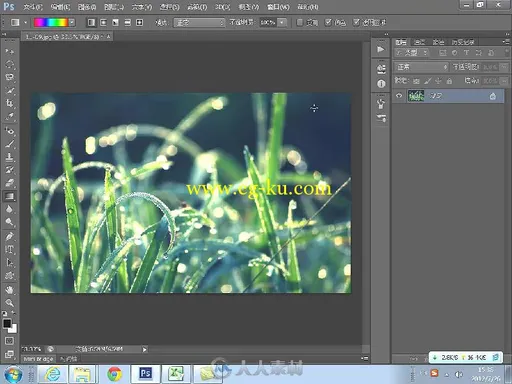Select the Eraser tool
The height and width of the screenshot is (384, 512).
(x=10, y=183)
